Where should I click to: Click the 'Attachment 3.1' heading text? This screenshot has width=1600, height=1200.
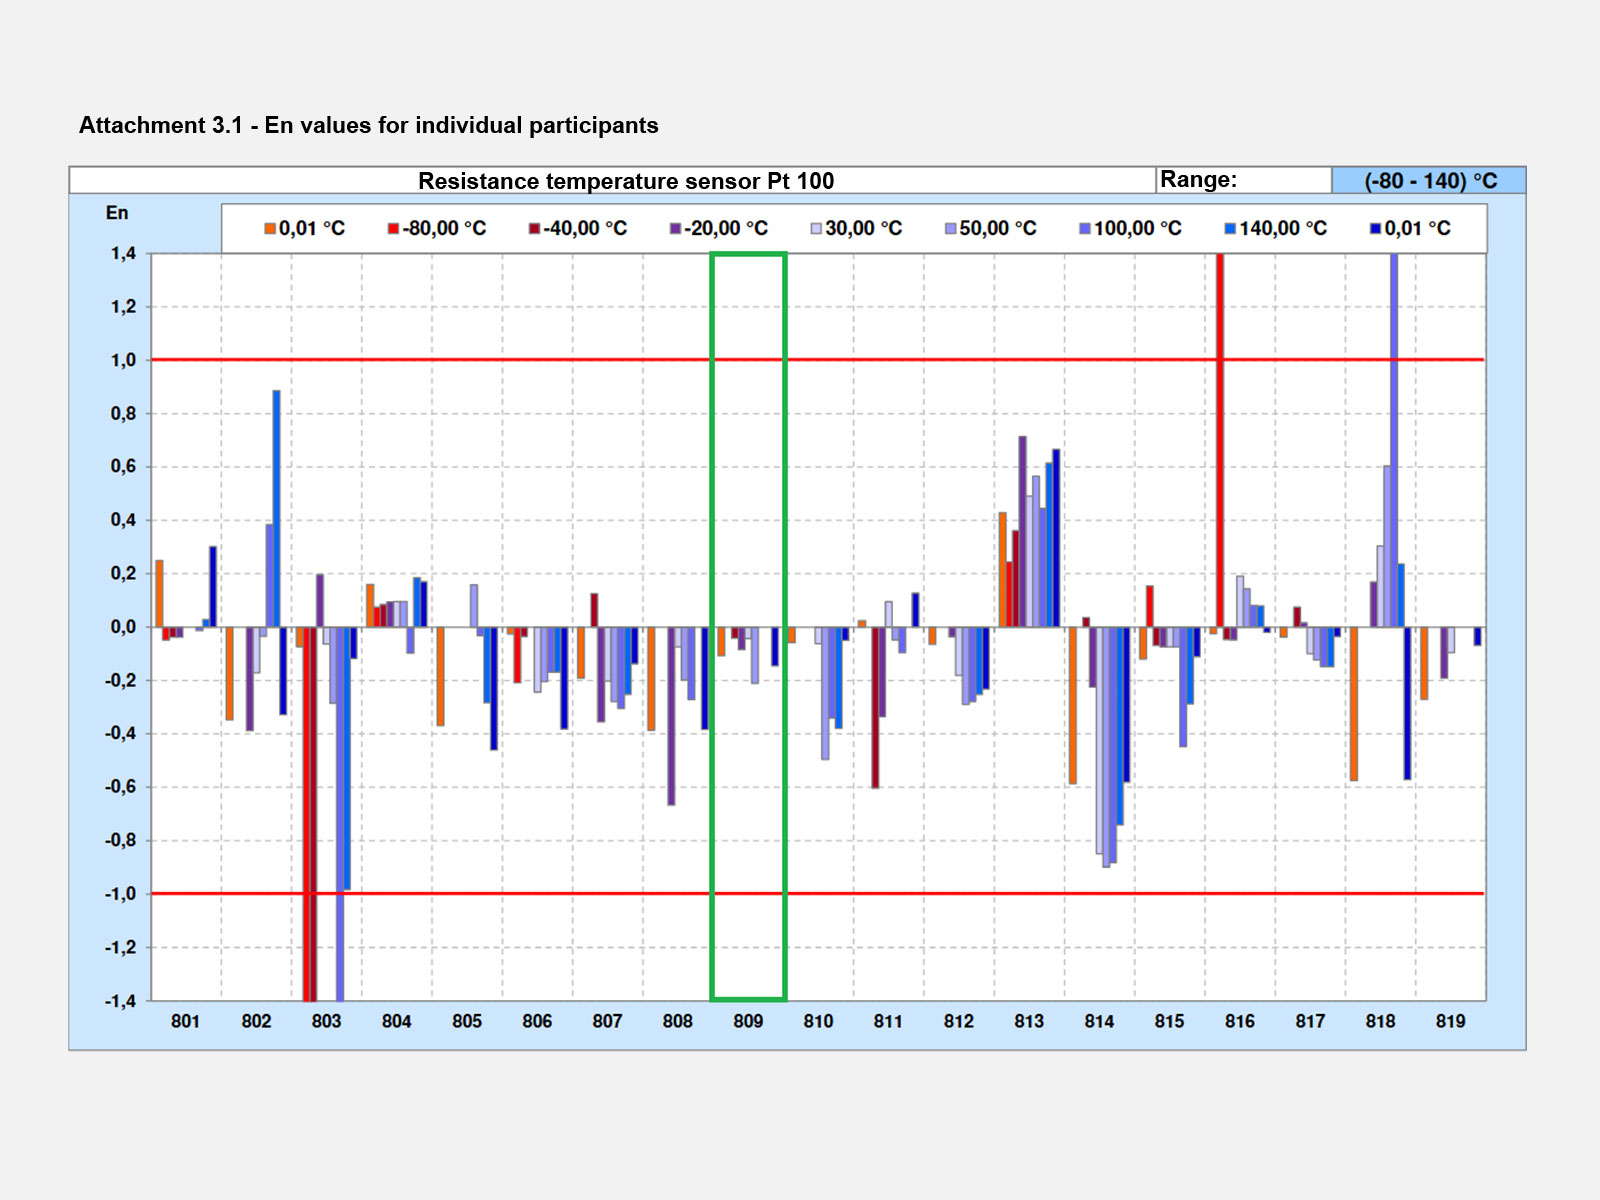click(369, 125)
